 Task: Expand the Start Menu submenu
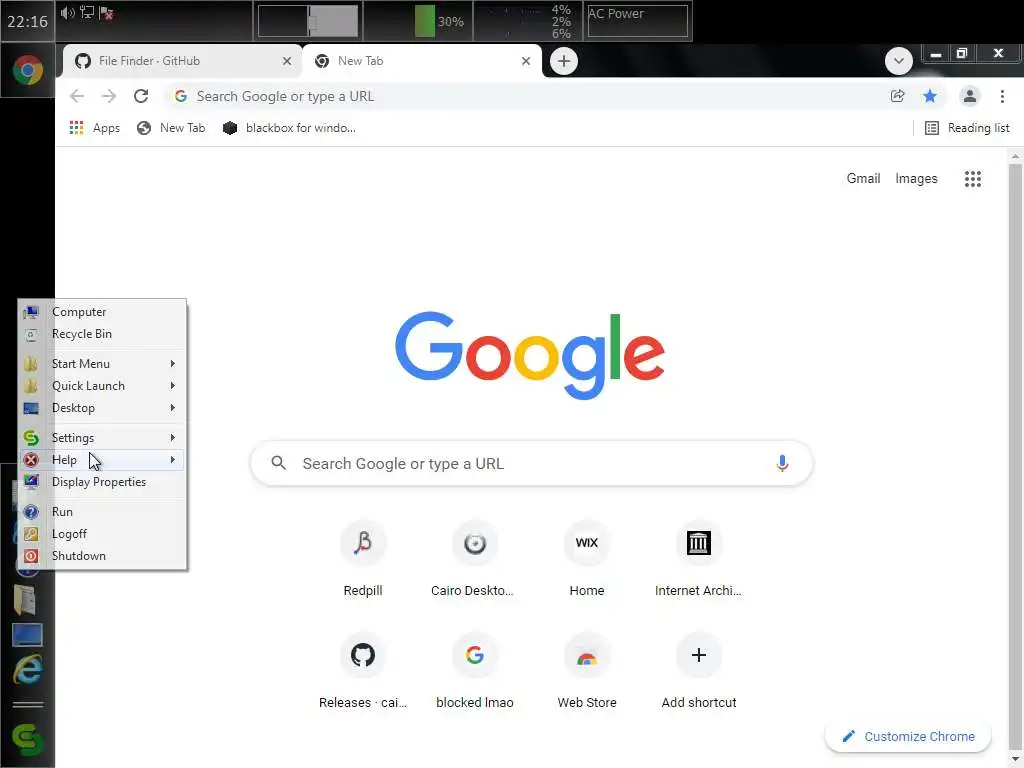point(102,364)
